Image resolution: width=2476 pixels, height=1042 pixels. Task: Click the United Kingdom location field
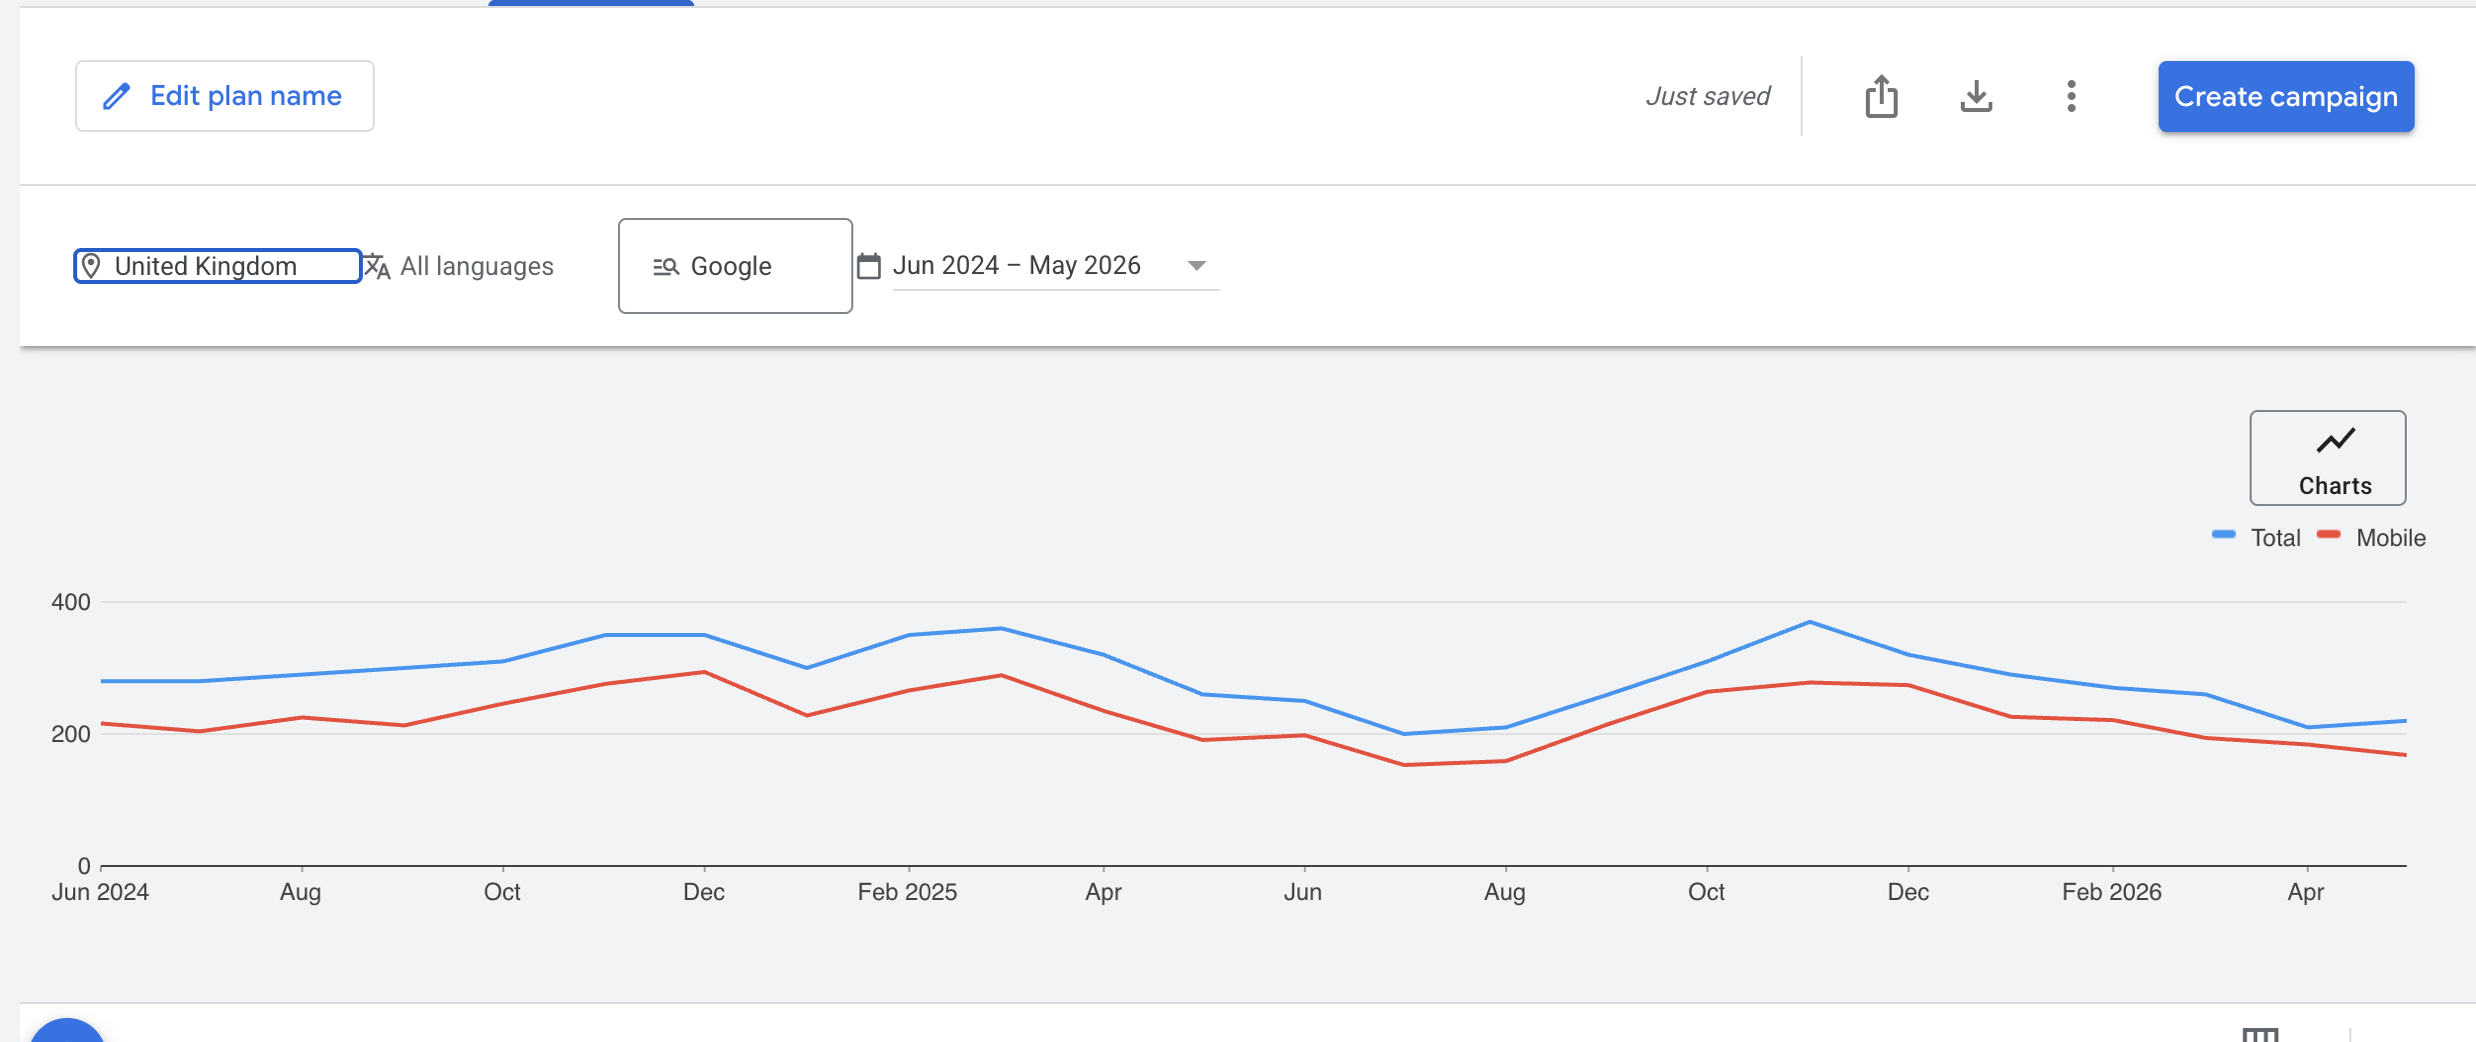[x=217, y=266]
